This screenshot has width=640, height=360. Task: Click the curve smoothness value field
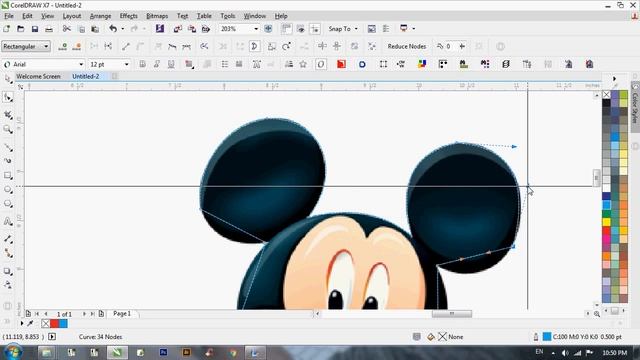451,47
